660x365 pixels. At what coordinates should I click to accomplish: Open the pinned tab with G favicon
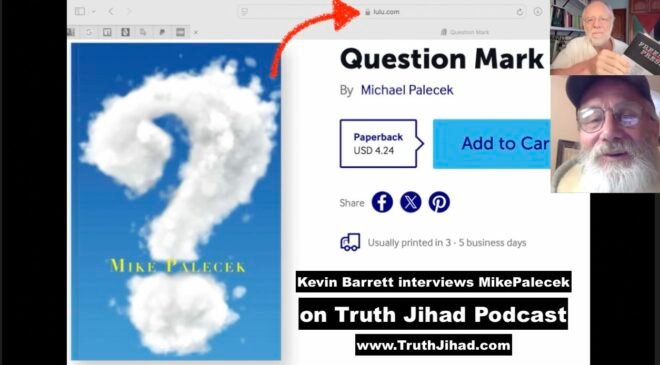89,32
